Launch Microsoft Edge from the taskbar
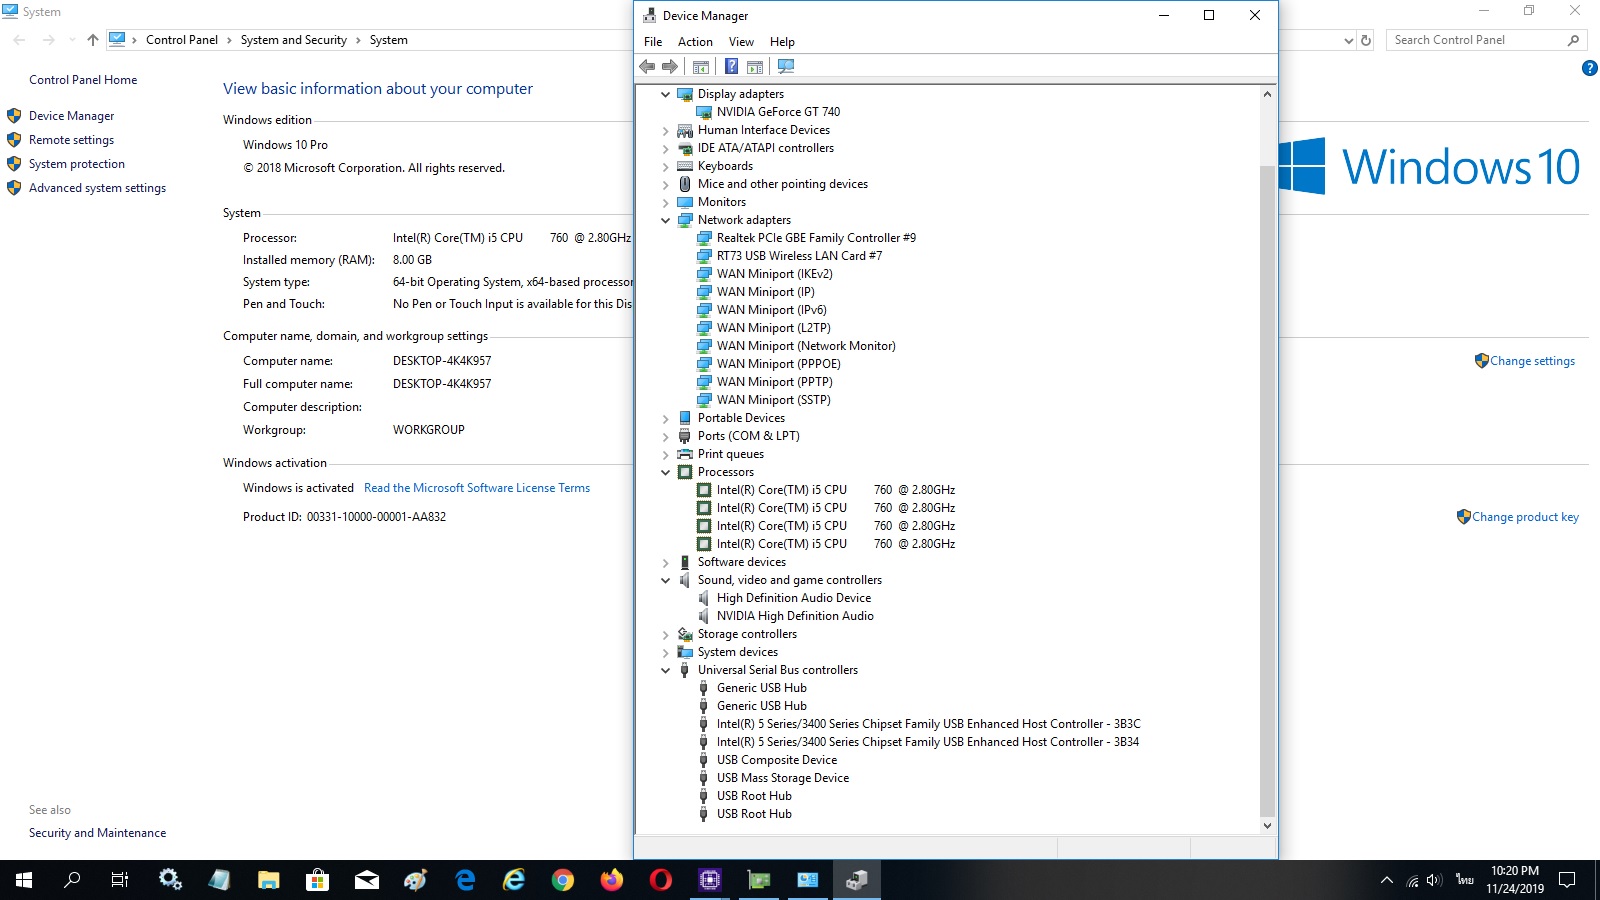 tap(464, 880)
